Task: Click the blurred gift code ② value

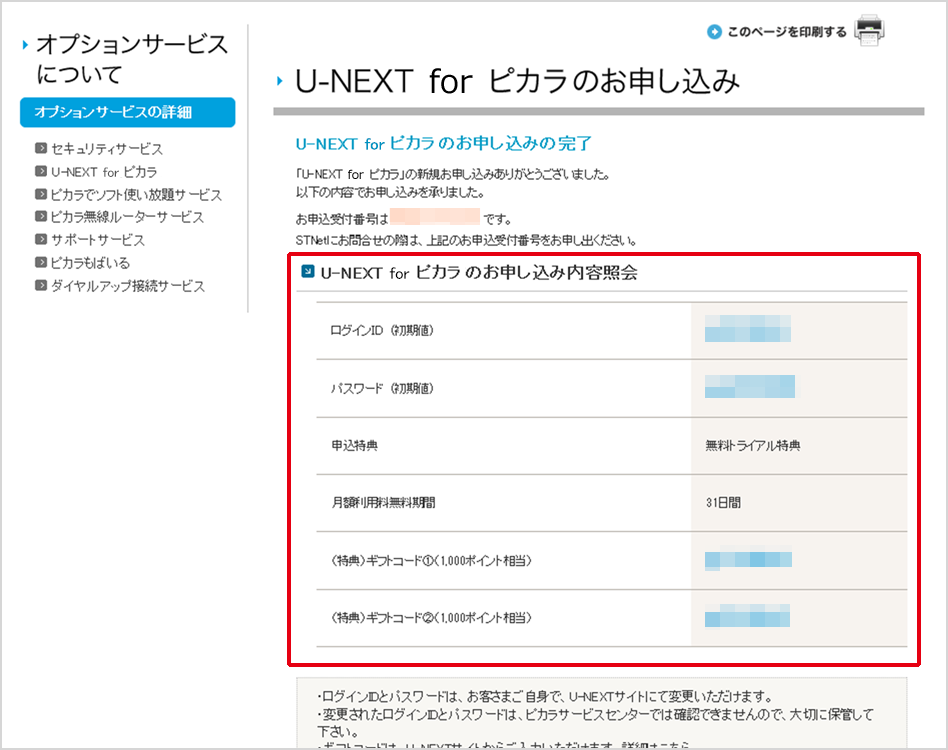Action: pyautogui.click(x=747, y=615)
